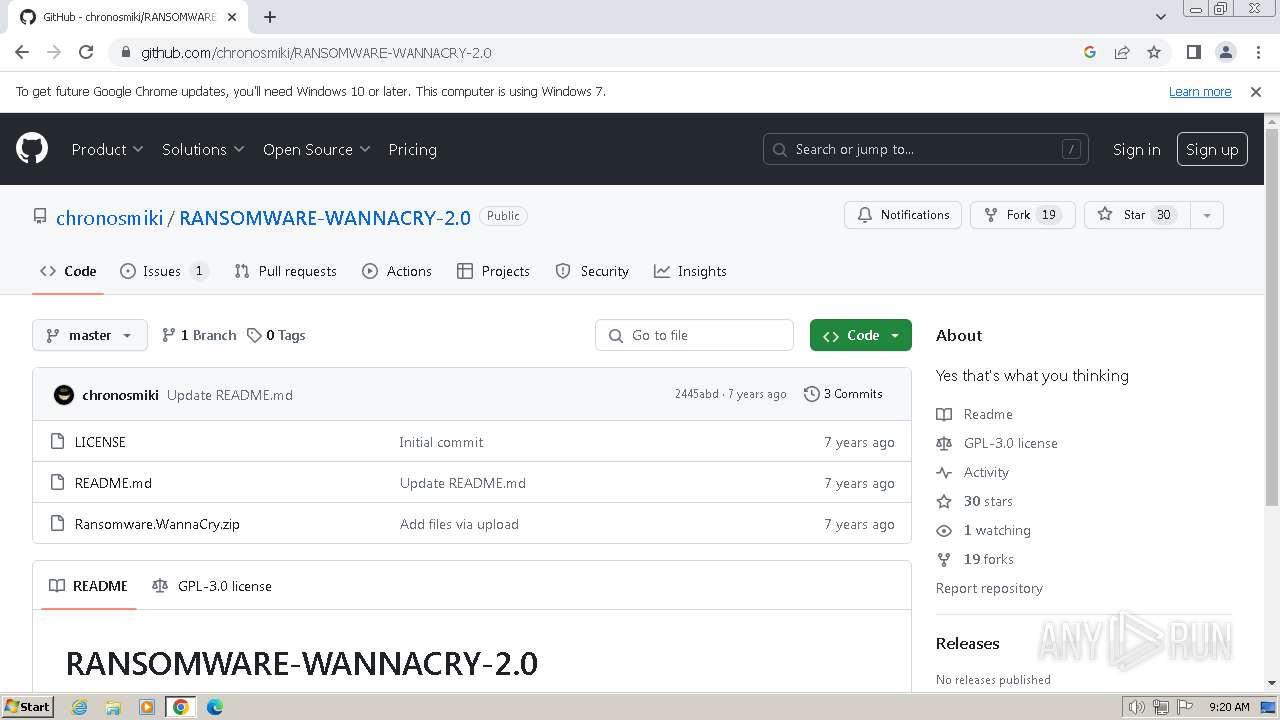The width and height of the screenshot is (1280, 720).
Task: Open the Insights tab
Action: 690,271
